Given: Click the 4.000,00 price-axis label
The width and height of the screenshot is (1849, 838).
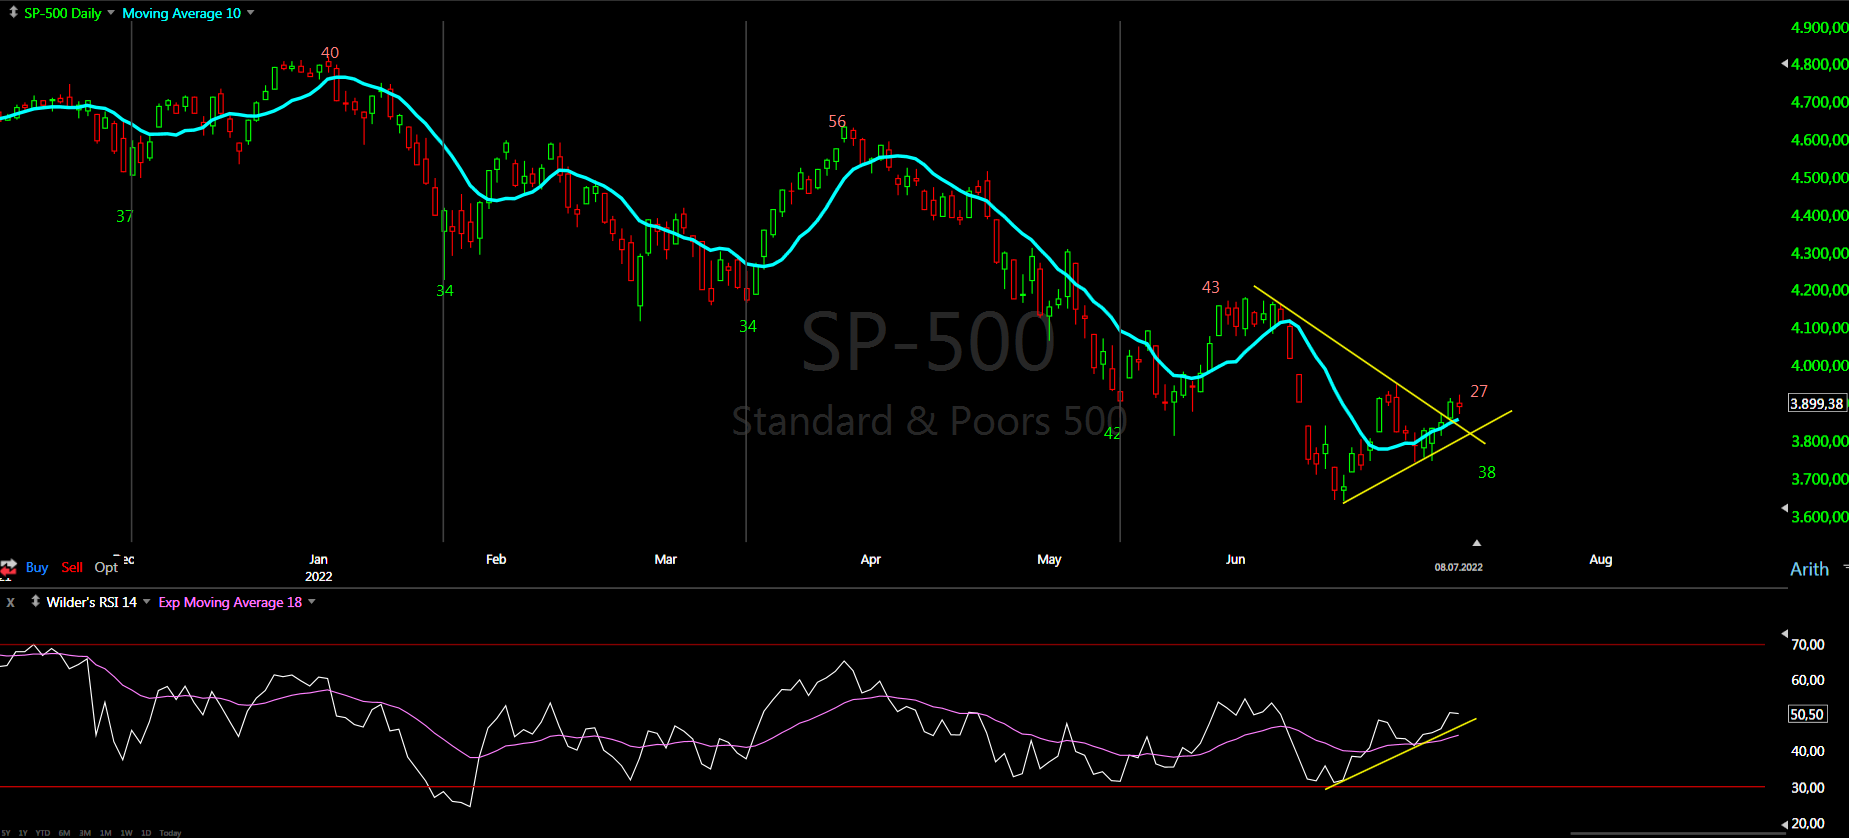Looking at the screenshot, I should click(1819, 365).
